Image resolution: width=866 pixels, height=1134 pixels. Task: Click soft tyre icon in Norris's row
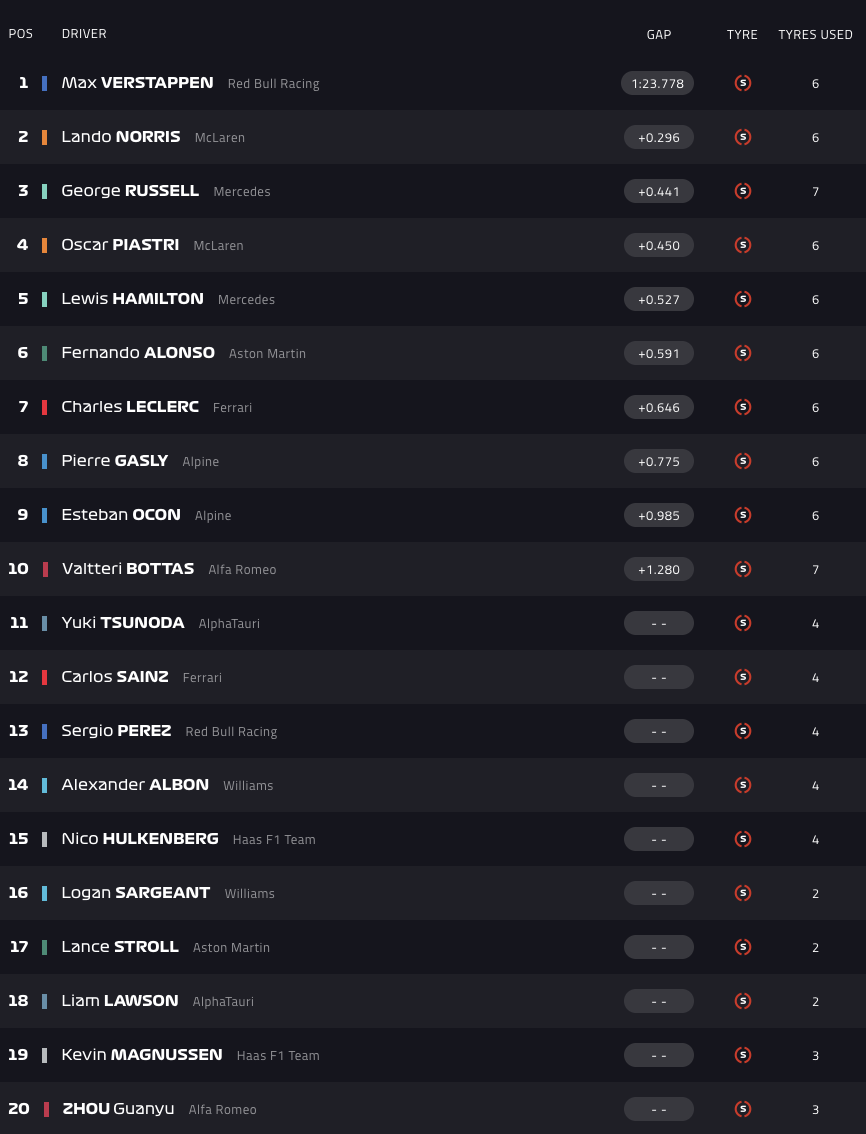tap(742, 137)
